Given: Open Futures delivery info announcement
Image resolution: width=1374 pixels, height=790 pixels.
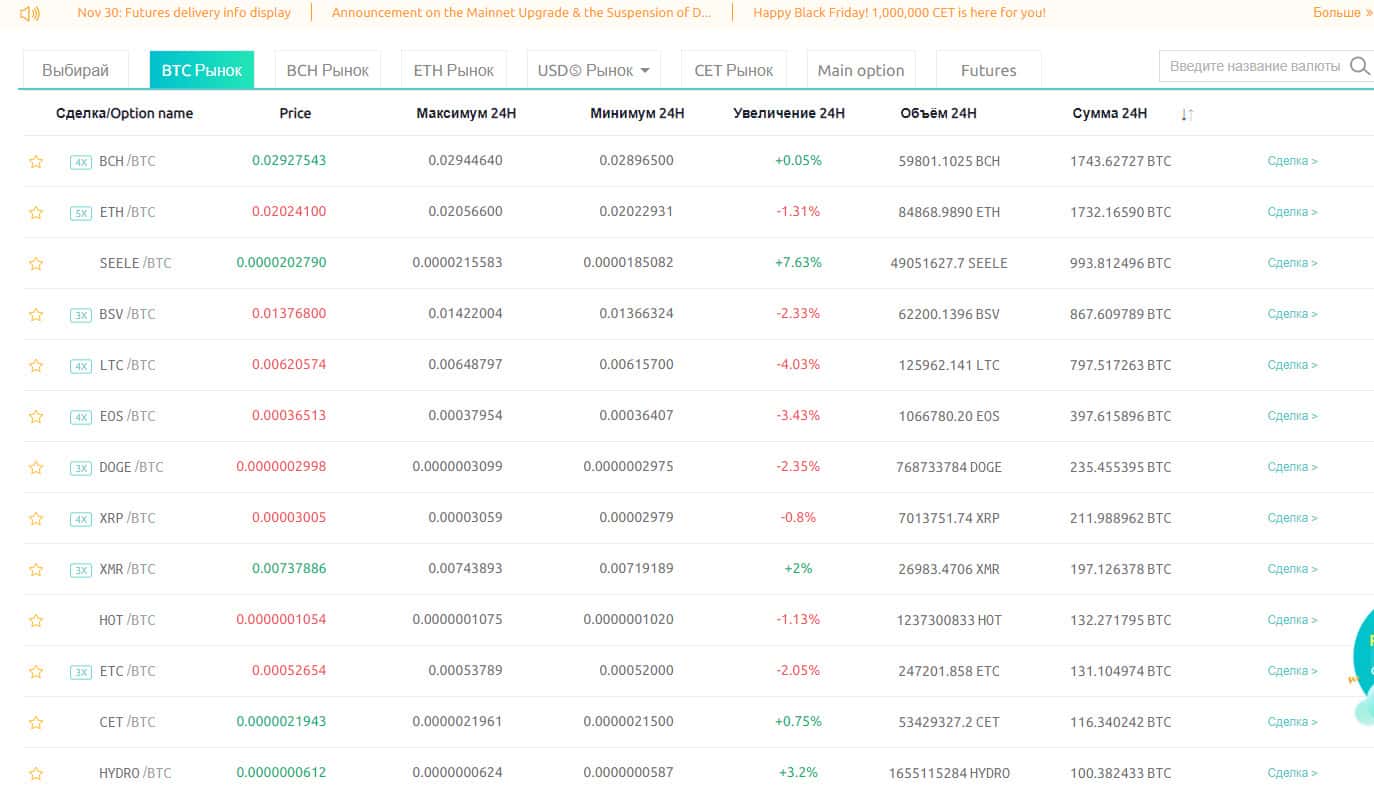Looking at the screenshot, I should (x=184, y=13).
